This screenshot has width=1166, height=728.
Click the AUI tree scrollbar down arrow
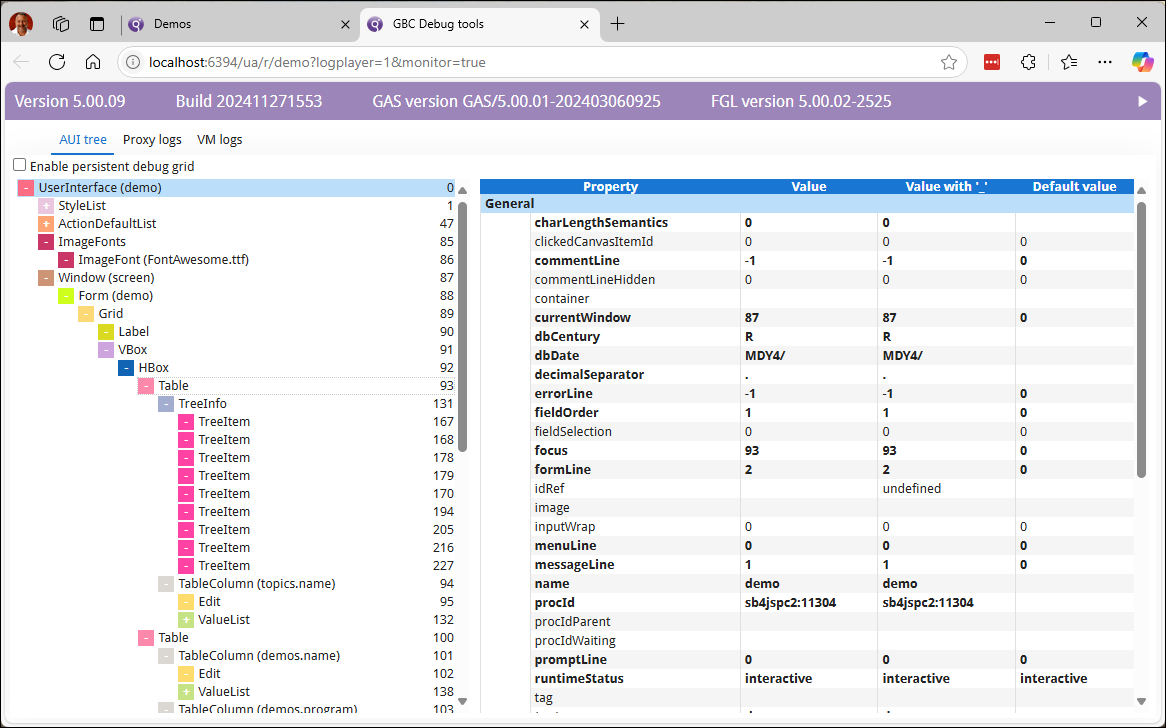462,701
